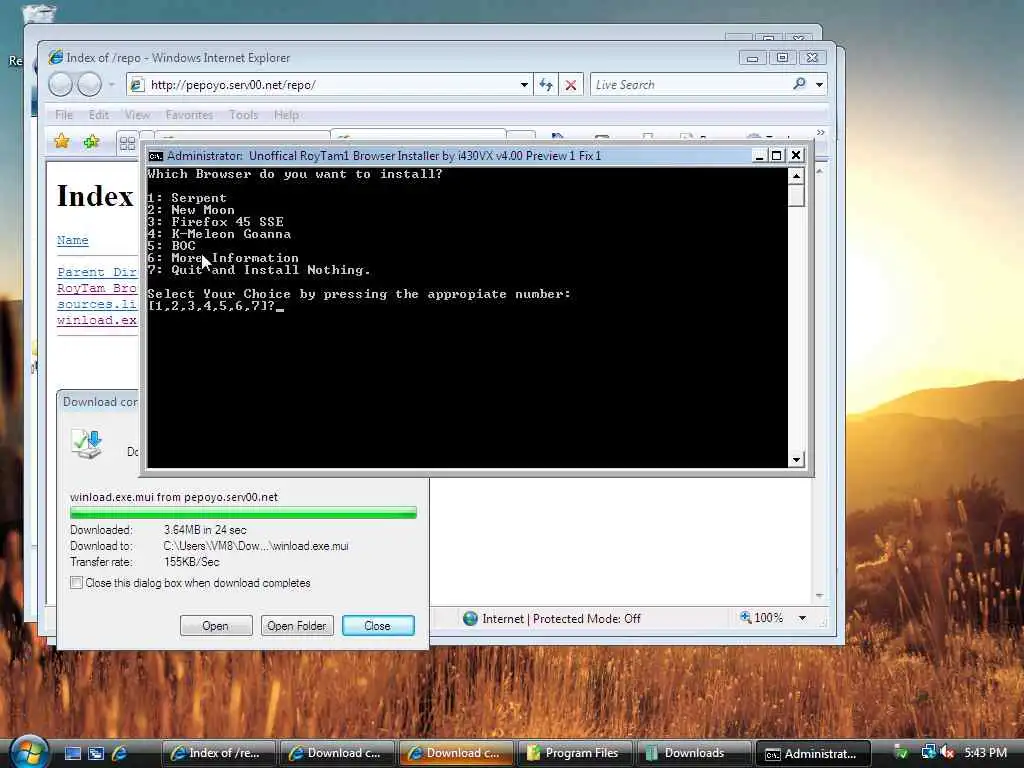The height and width of the screenshot is (768, 1024).
Task: Click command prompt title bar icon
Action: click(155, 156)
